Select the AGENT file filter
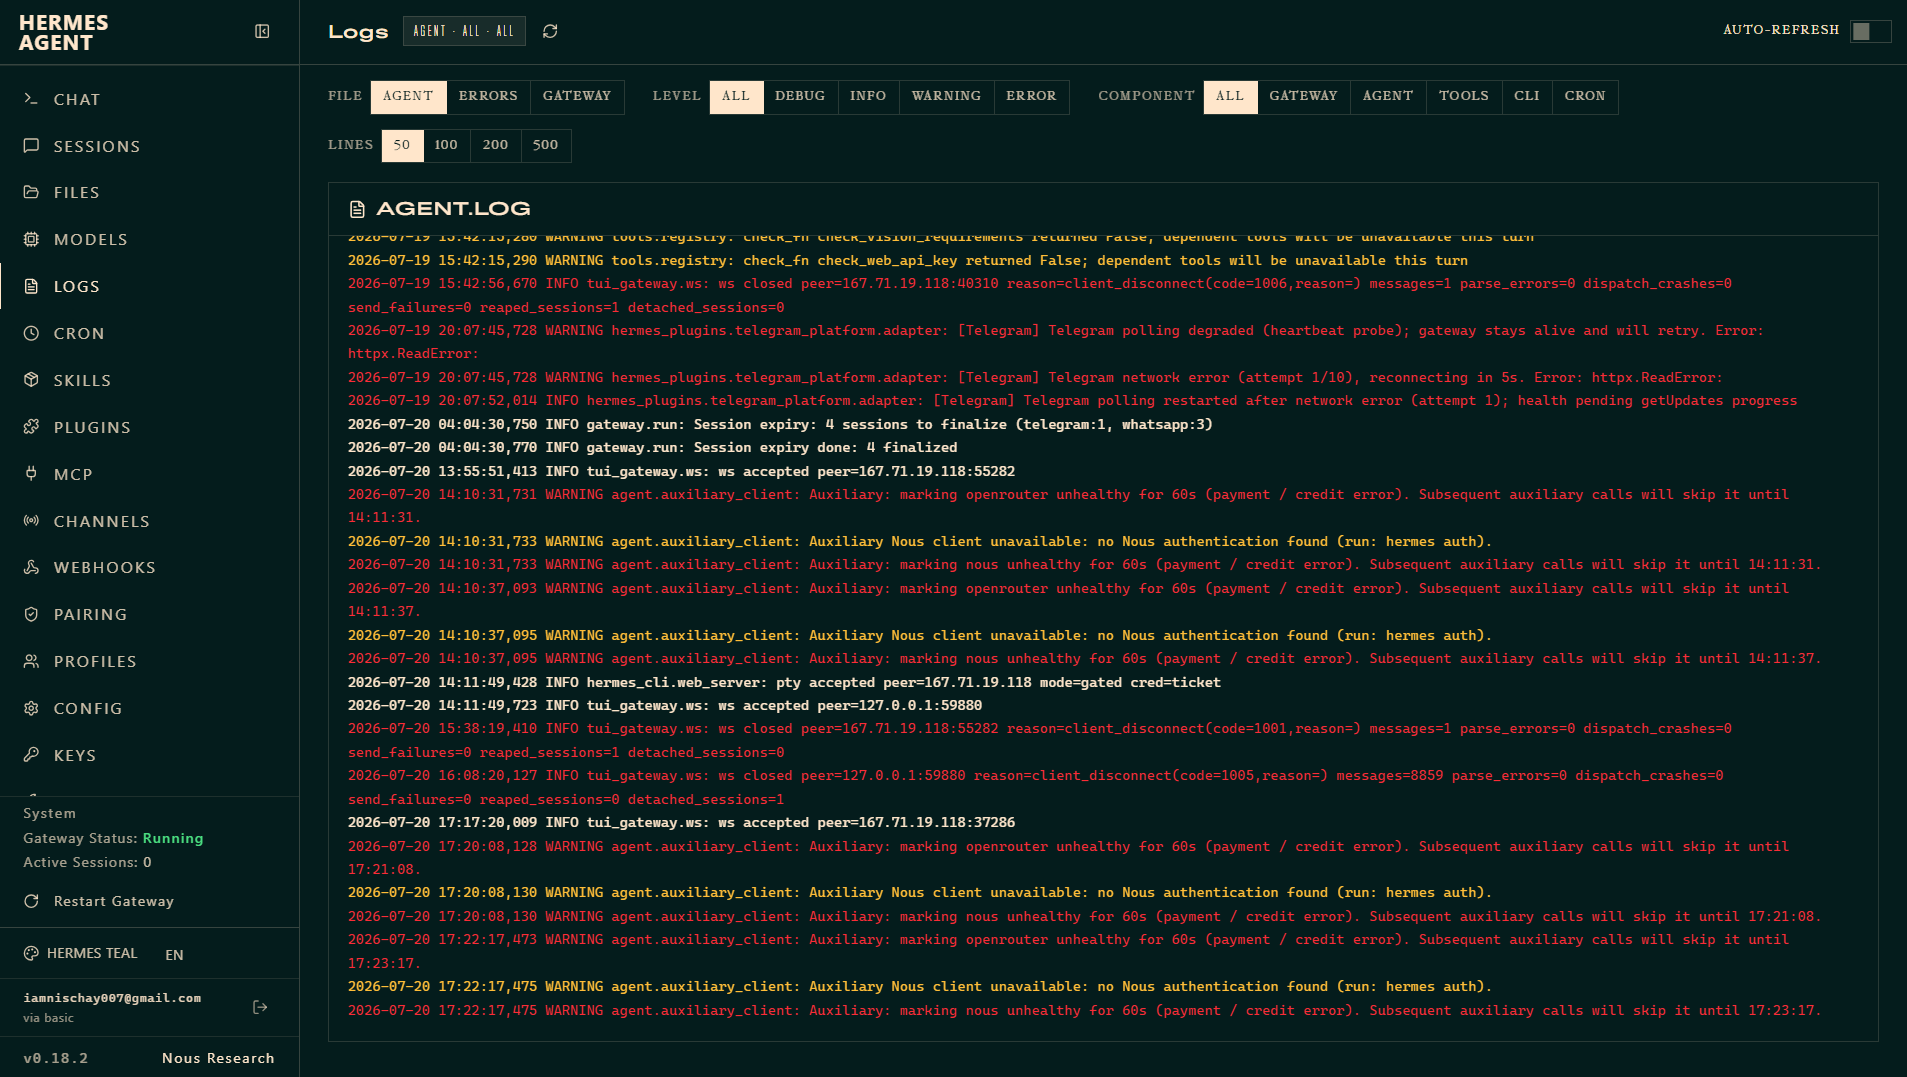This screenshot has height=1077, width=1907. coord(408,97)
